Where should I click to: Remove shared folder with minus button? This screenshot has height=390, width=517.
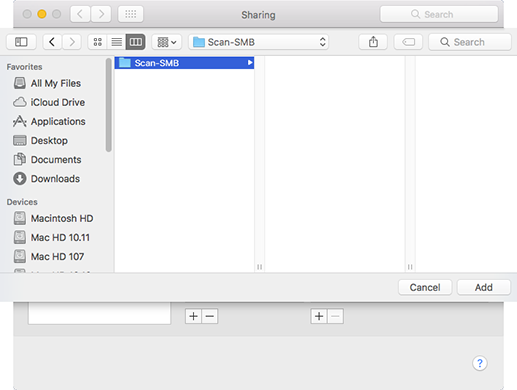210,316
